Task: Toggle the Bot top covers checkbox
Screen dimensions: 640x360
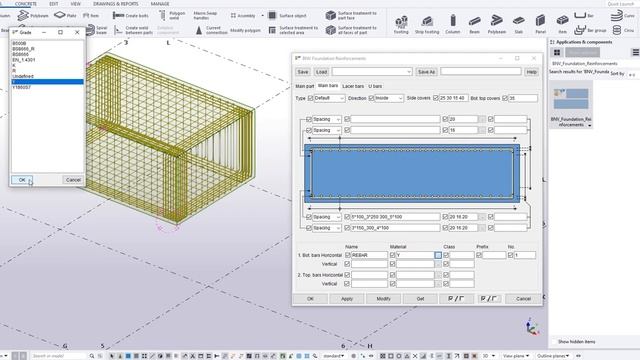Action: pyautogui.click(x=505, y=98)
